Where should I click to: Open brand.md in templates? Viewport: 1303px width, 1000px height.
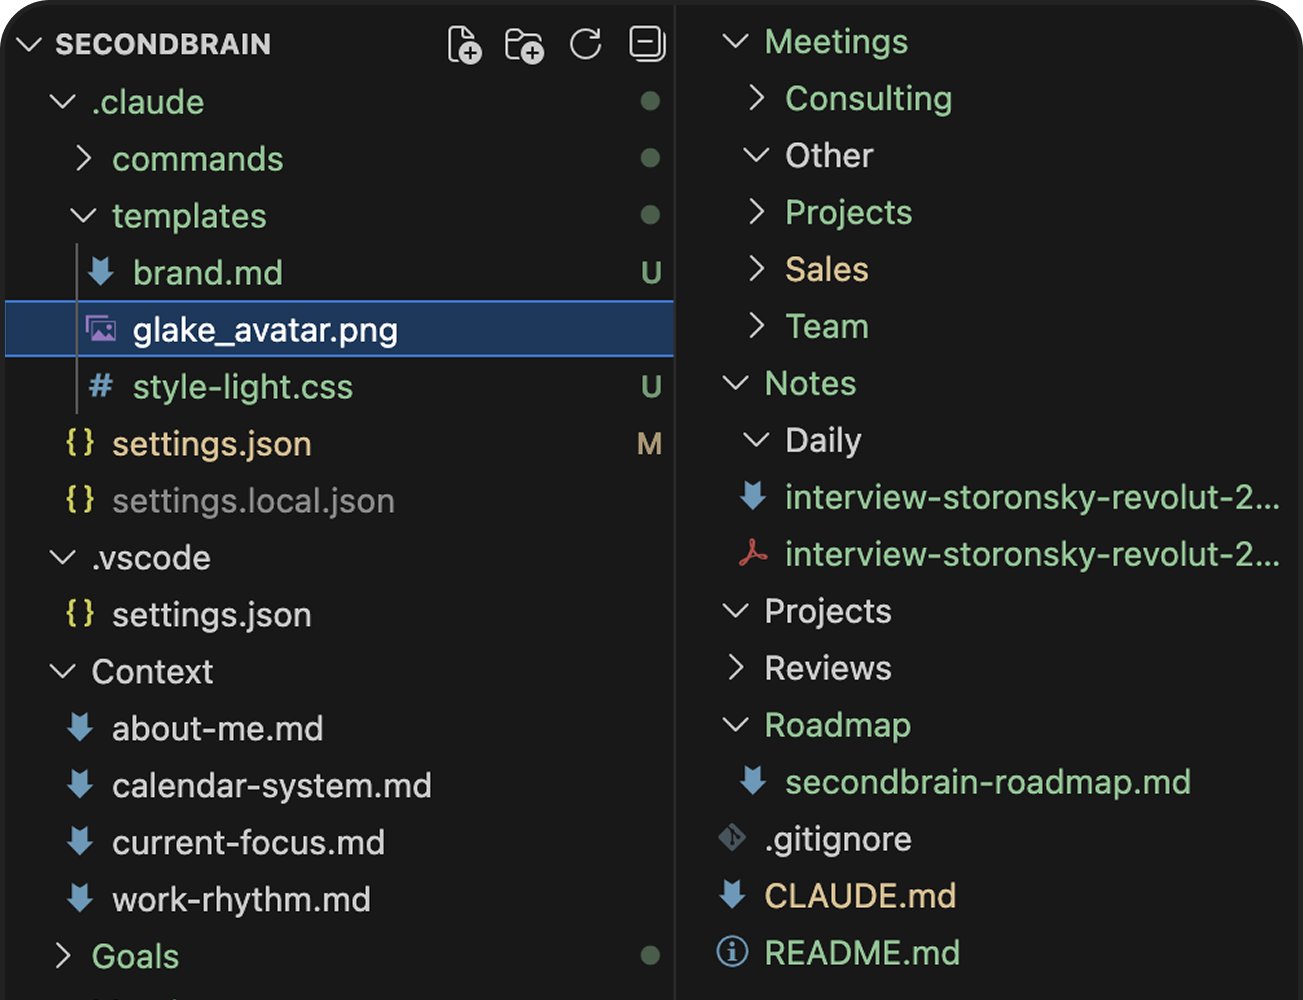coord(207,272)
